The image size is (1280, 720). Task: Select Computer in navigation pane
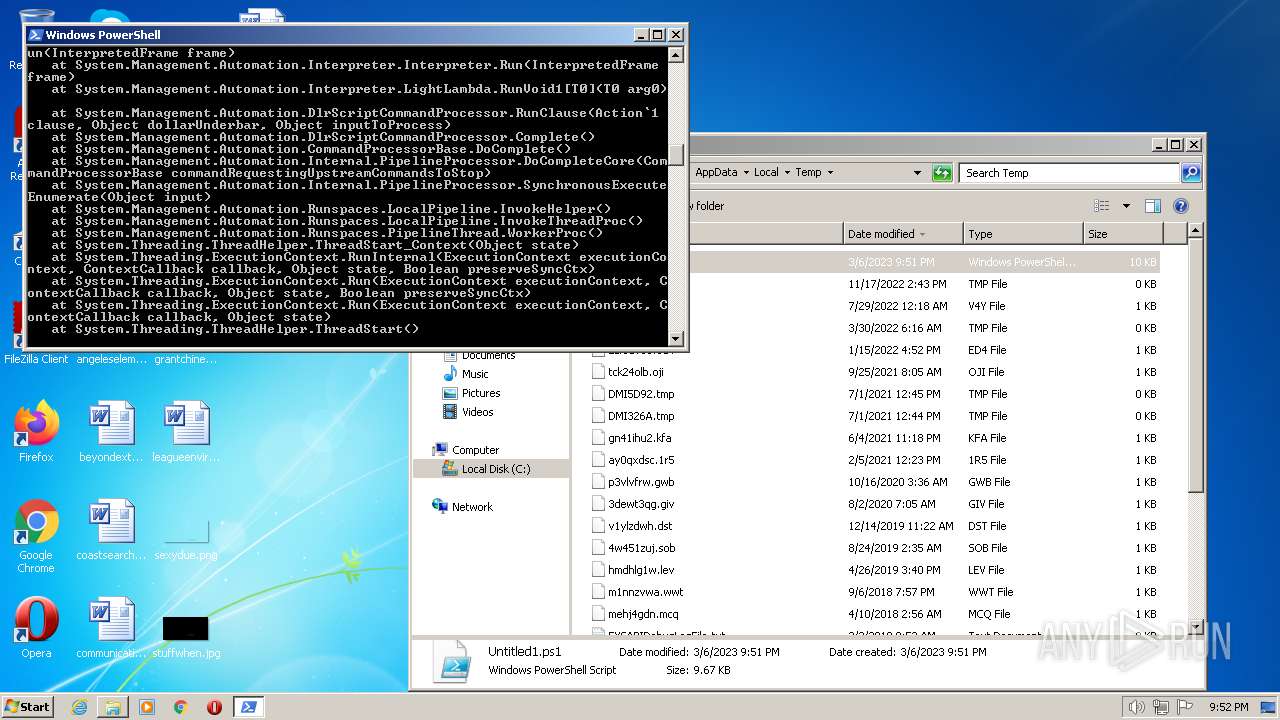tap(475, 450)
